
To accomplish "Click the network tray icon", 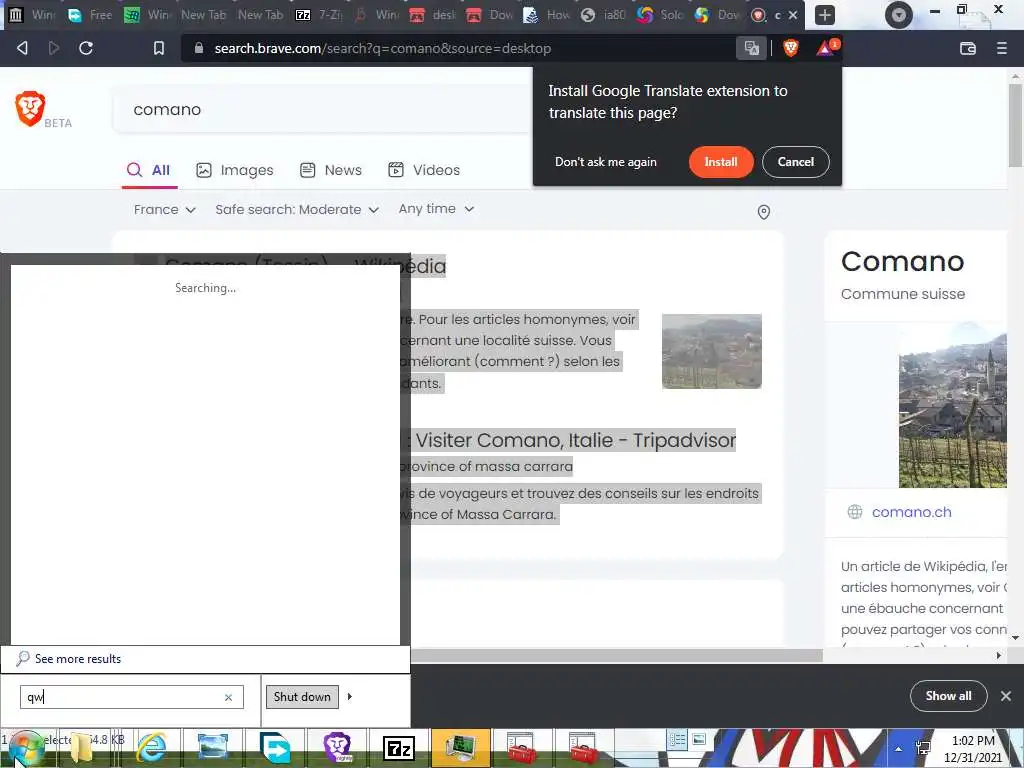I will pos(923,749).
